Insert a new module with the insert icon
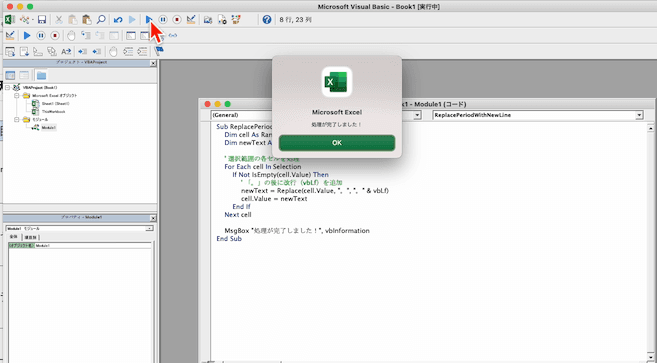This screenshot has height=363, width=657. coord(25,19)
